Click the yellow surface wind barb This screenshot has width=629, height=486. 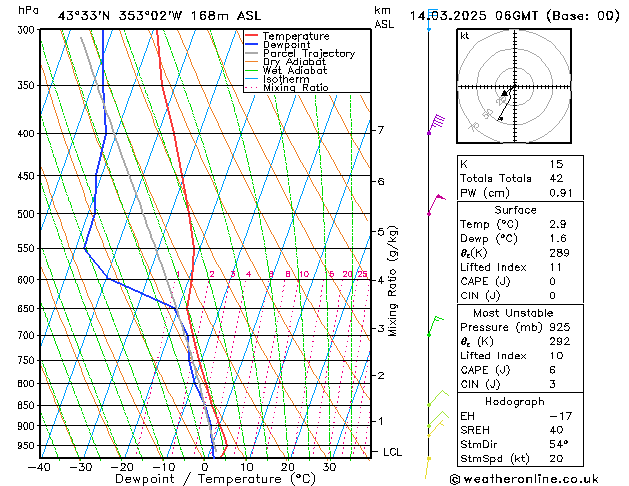click(428, 468)
